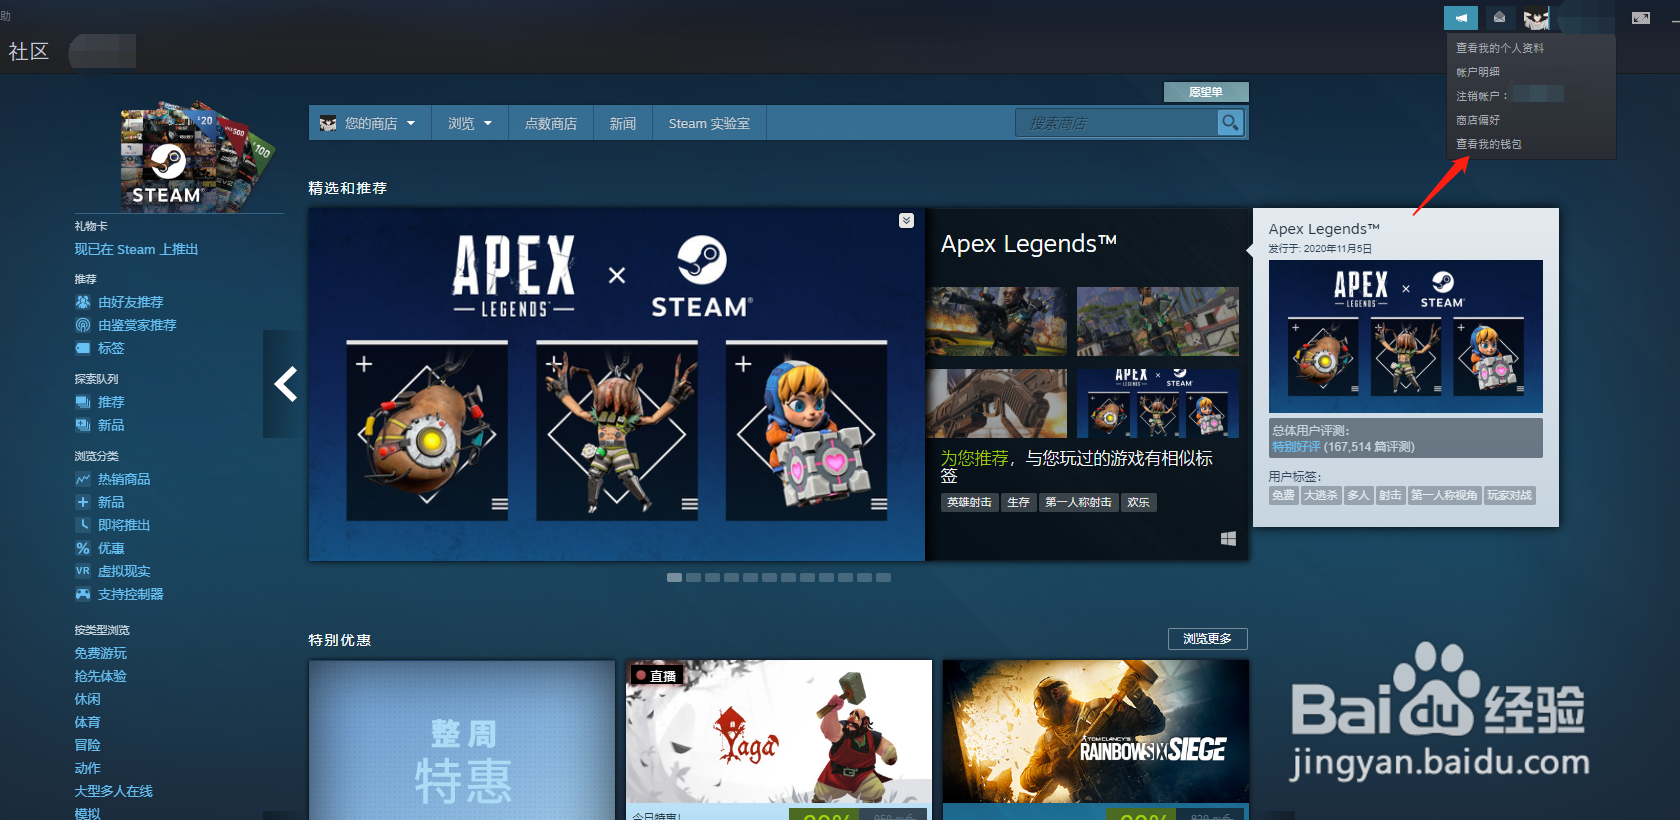Open the 点数商店 tab

[x=551, y=123]
